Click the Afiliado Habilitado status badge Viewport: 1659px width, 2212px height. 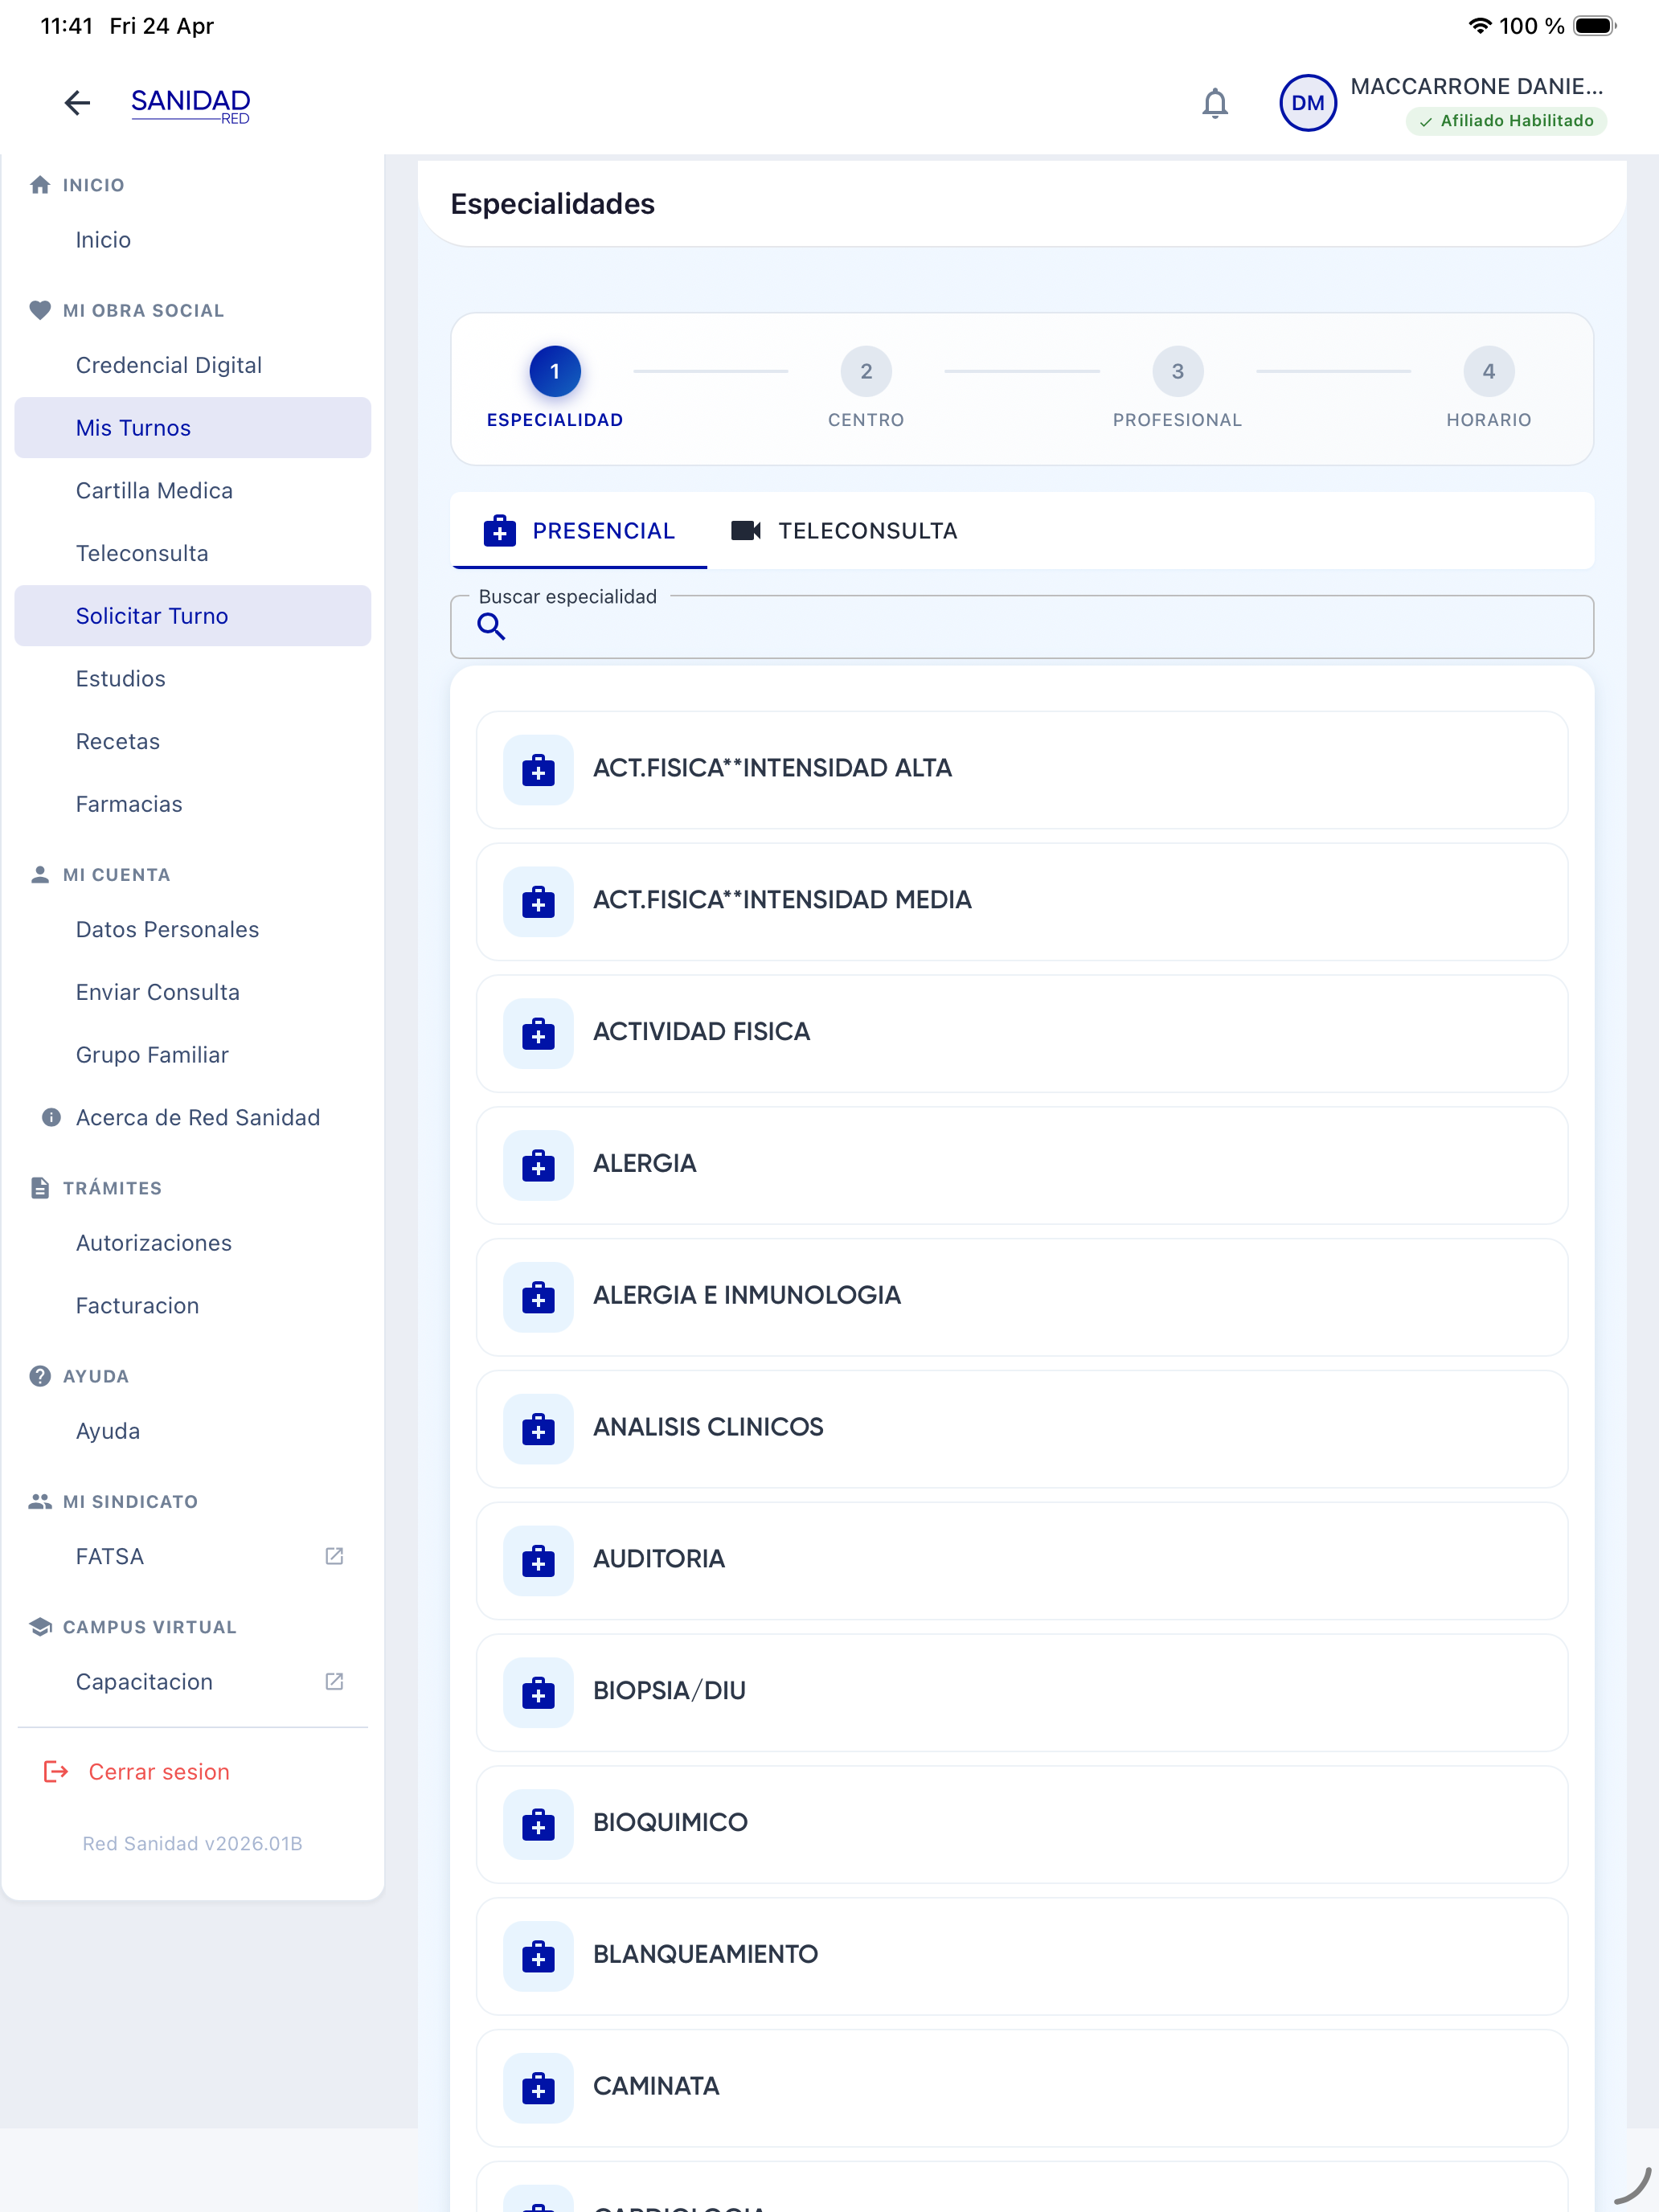pos(1506,121)
